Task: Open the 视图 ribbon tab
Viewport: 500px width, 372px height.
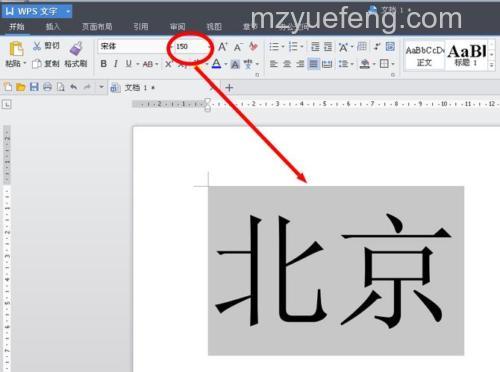Action: pos(214,27)
